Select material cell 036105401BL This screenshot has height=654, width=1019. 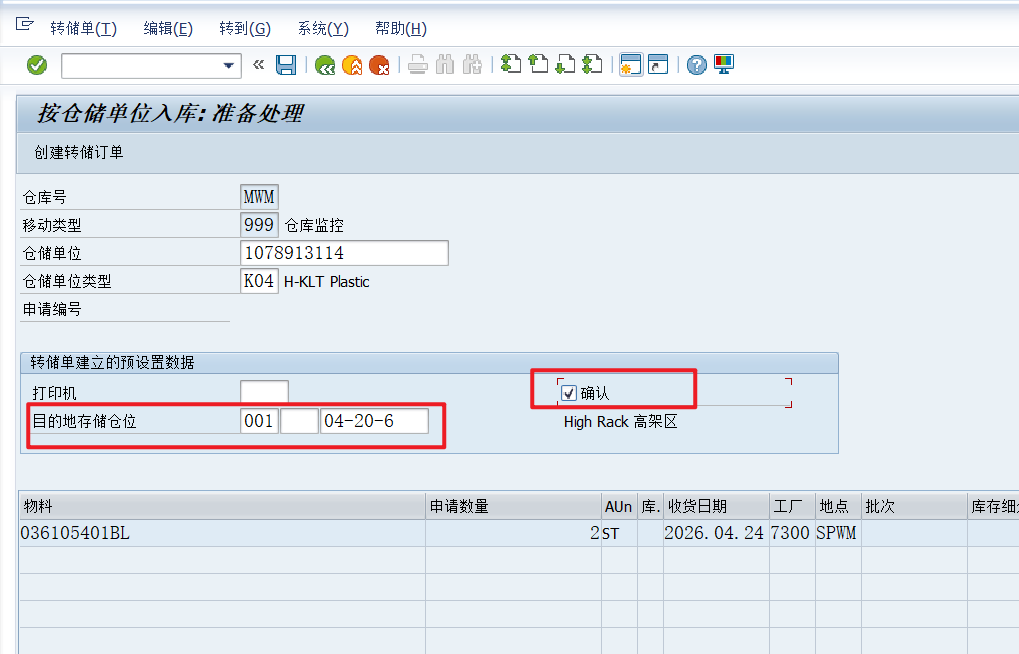222,533
